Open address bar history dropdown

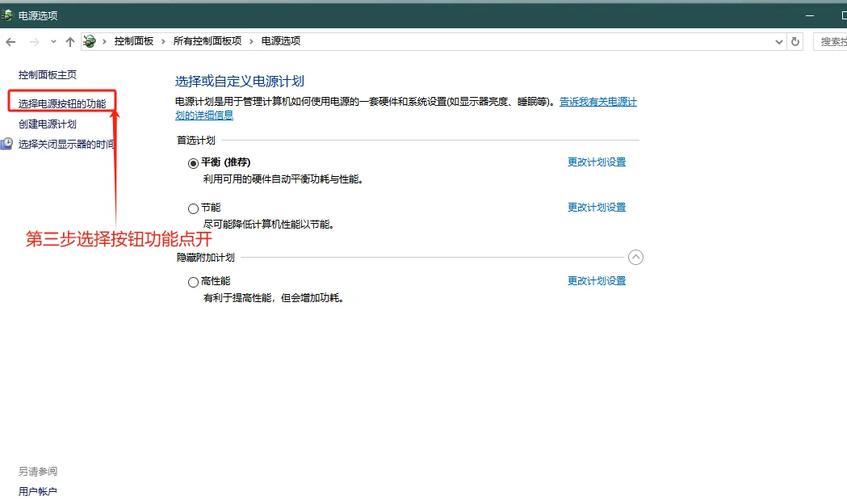point(779,42)
